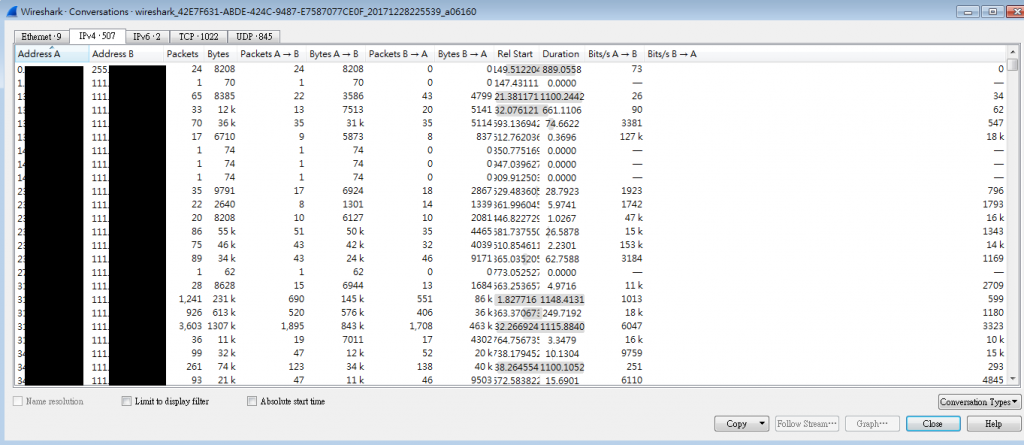Click the Graph button

[872, 423]
